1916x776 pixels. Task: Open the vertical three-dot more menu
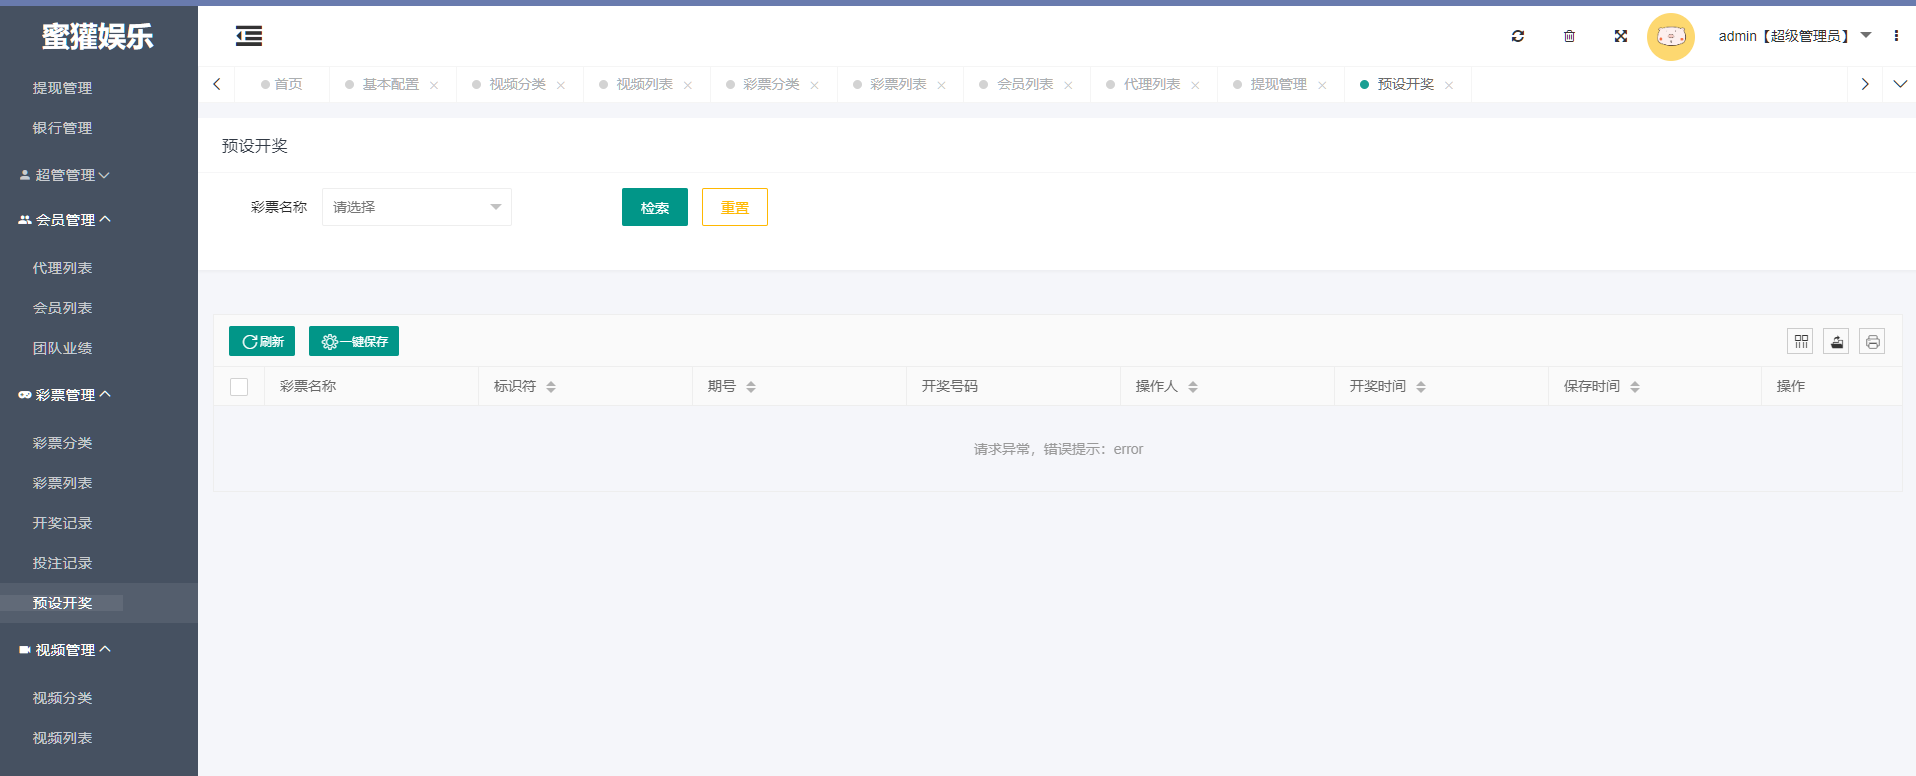pos(1895,36)
